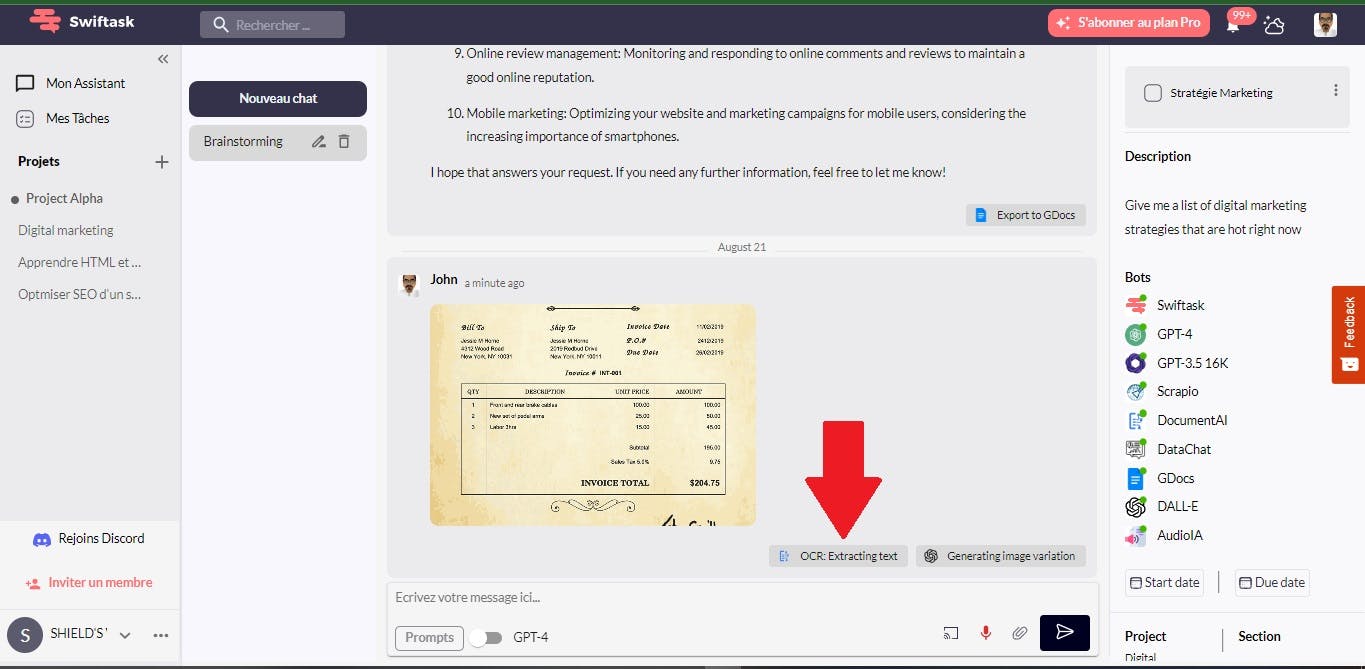Select the Scrapio bot
Viewport: 1365px width, 669px height.
[1162, 391]
